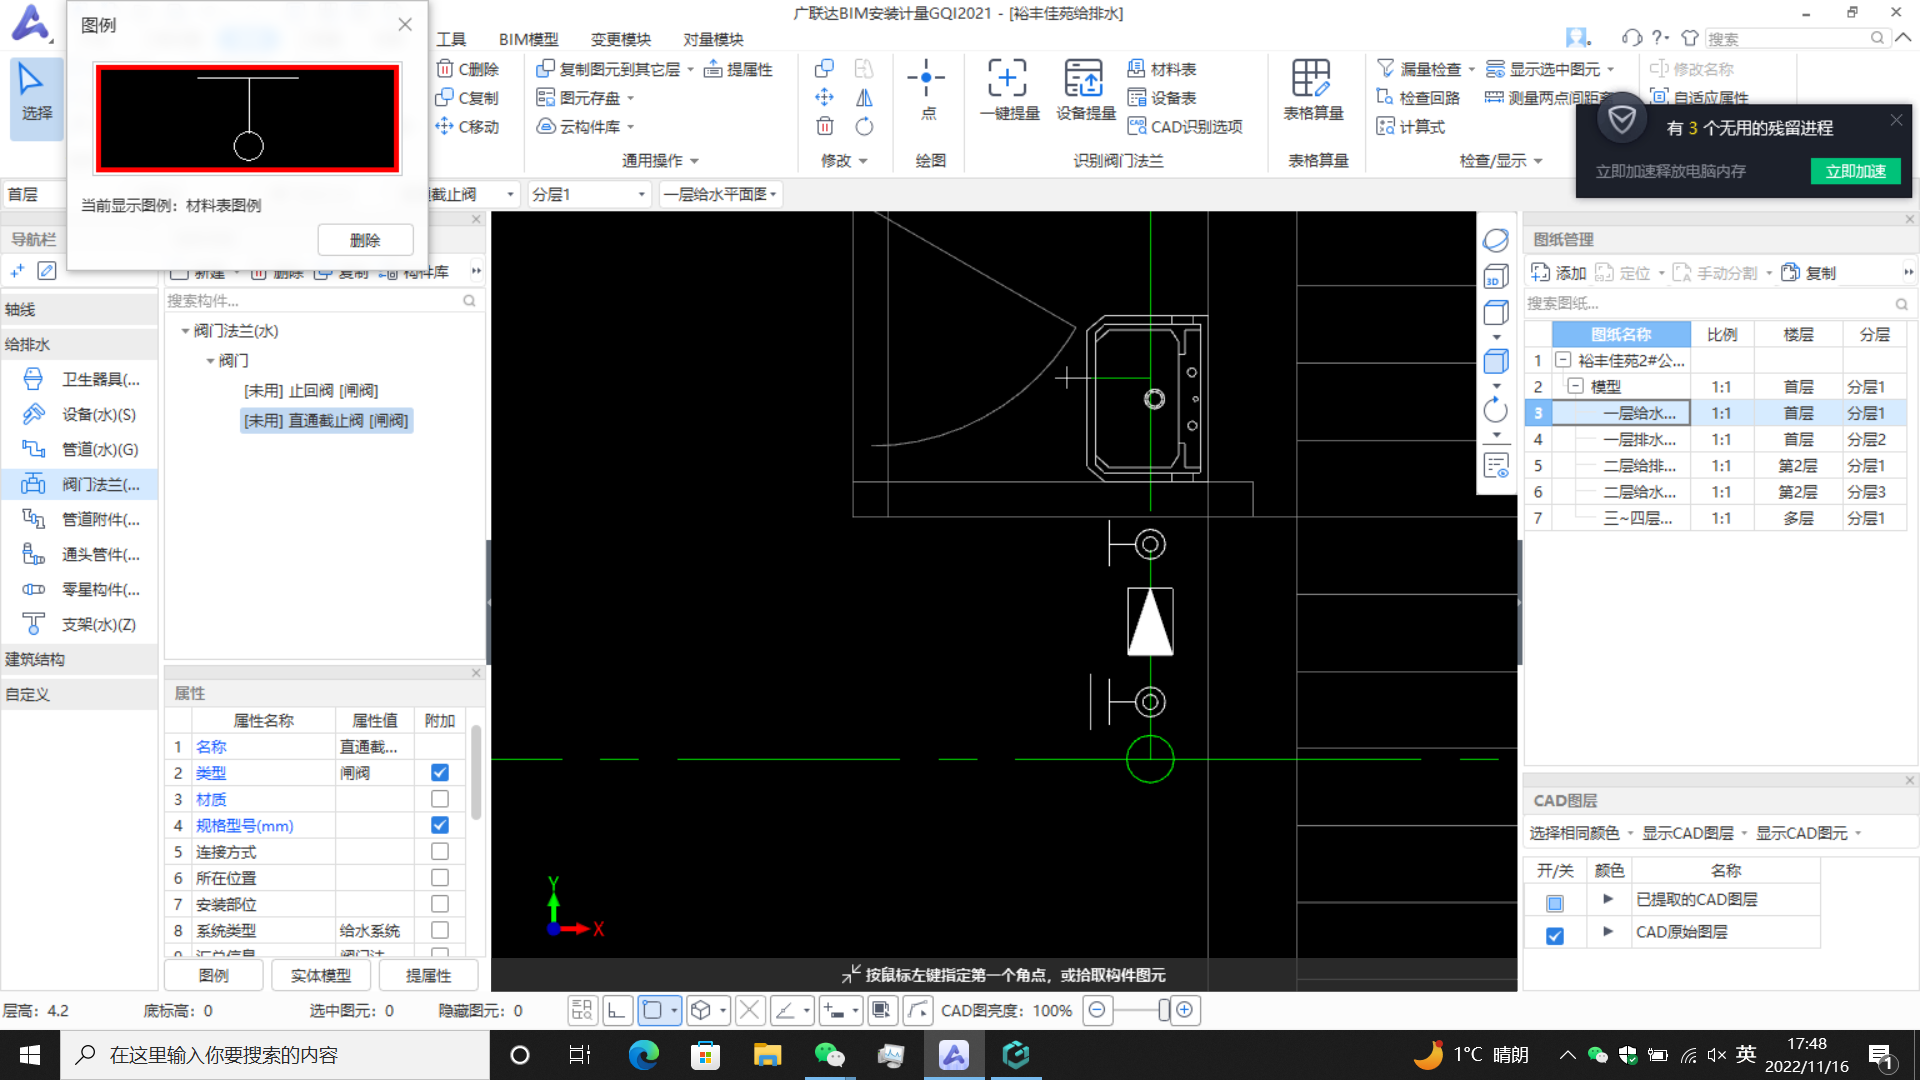Check 所在位置 additional checkbox

pos(440,877)
